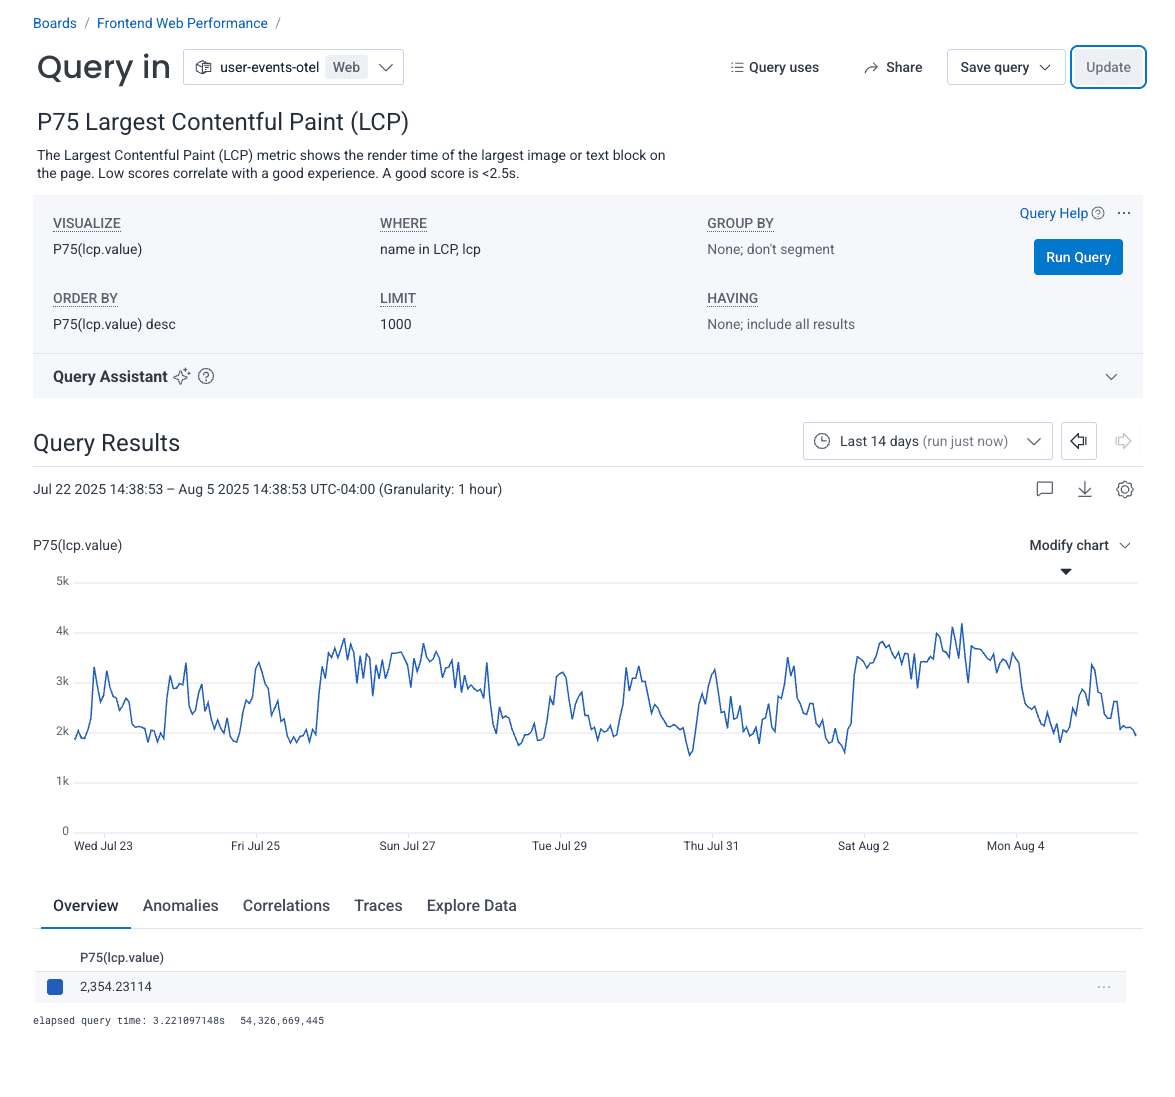Open the query builder three-dots menu
This screenshot has width=1175, height=1097.
pyautogui.click(x=1124, y=213)
